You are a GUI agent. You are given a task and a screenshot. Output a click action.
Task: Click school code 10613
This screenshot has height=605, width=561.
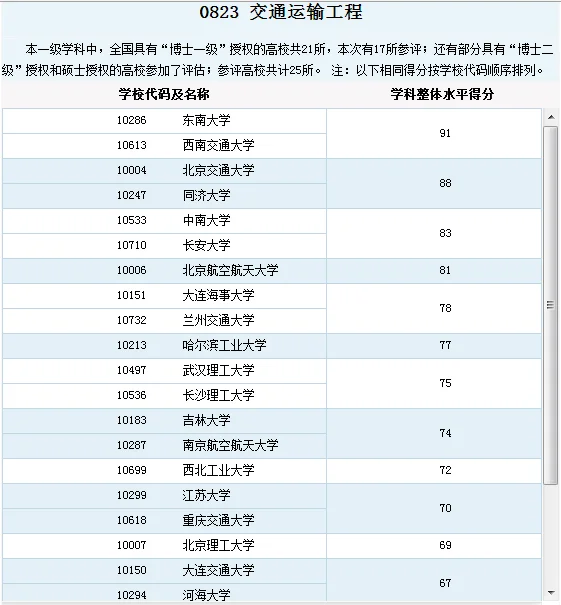click(x=132, y=145)
